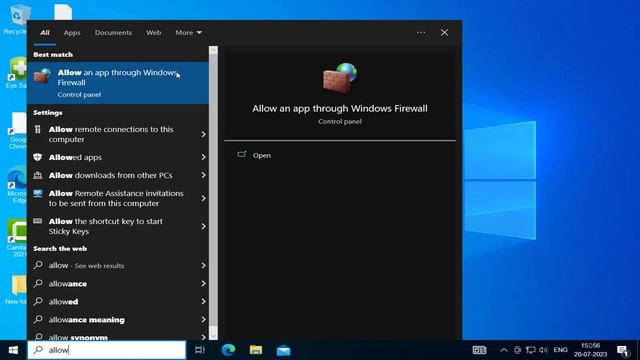
Task: Open the More dropdown filter
Action: [x=188, y=33]
